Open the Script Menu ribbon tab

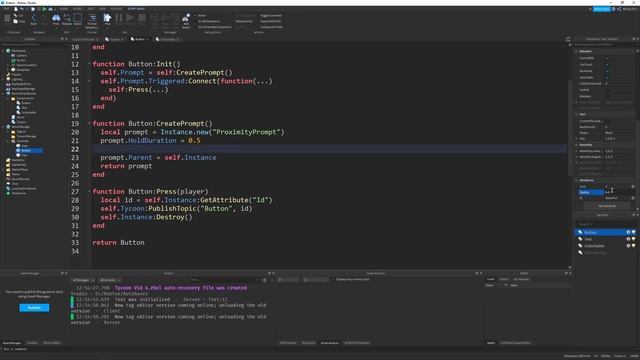coord(136,9)
